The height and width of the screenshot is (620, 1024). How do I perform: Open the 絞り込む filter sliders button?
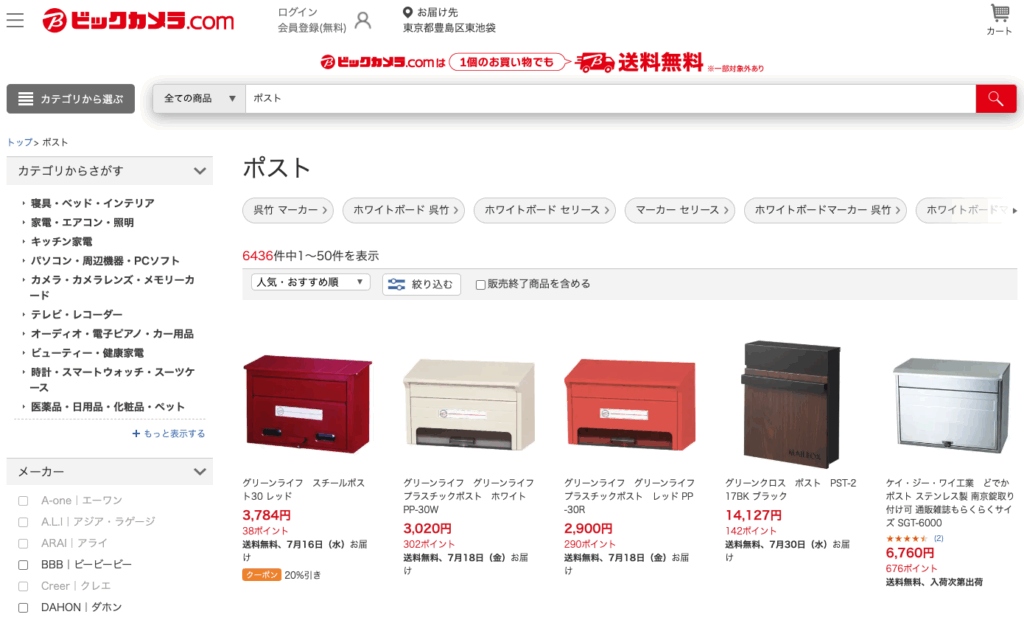421,284
